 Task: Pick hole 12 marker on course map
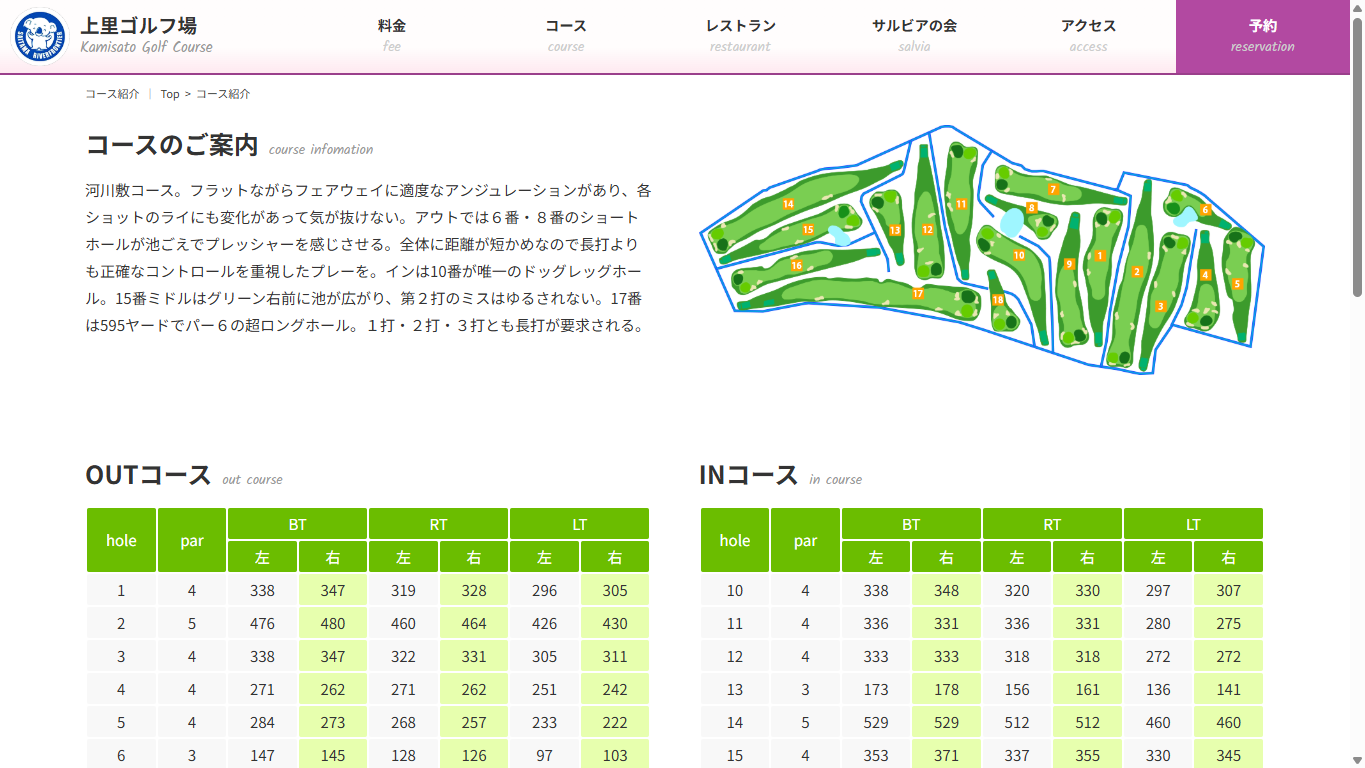click(x=927, y=230)
